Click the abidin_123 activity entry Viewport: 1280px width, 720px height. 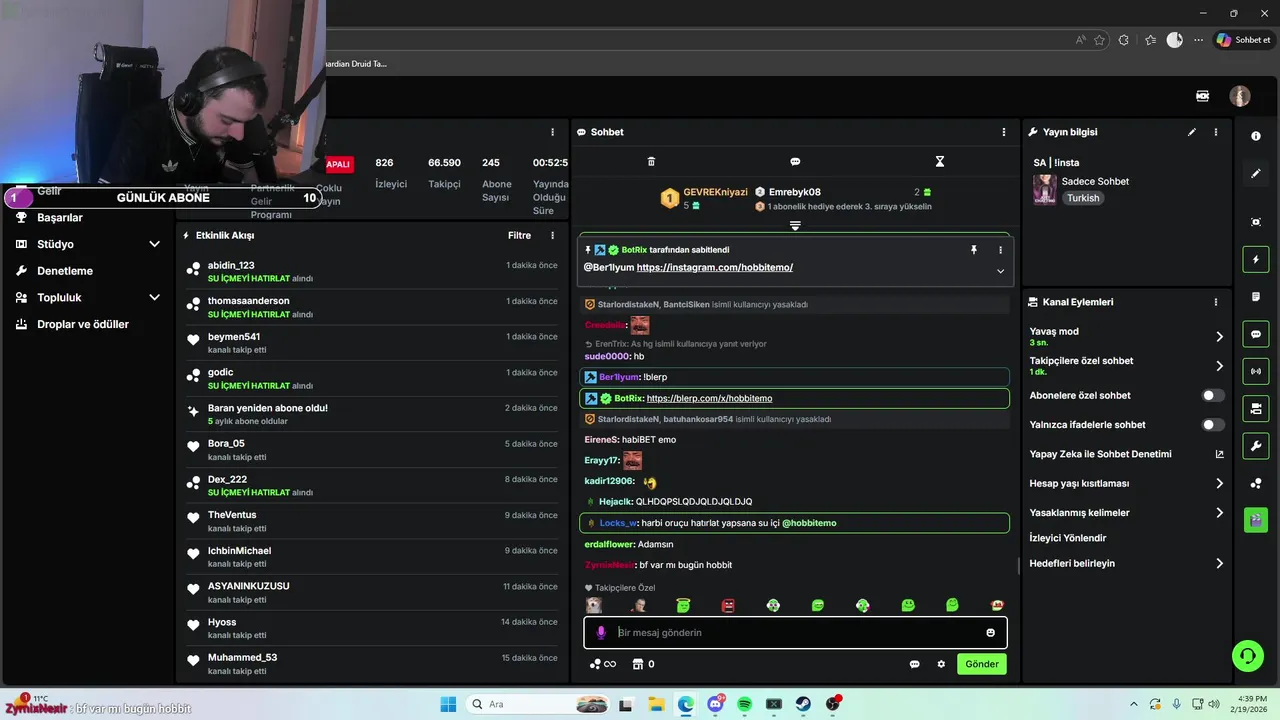click(373, 272)
